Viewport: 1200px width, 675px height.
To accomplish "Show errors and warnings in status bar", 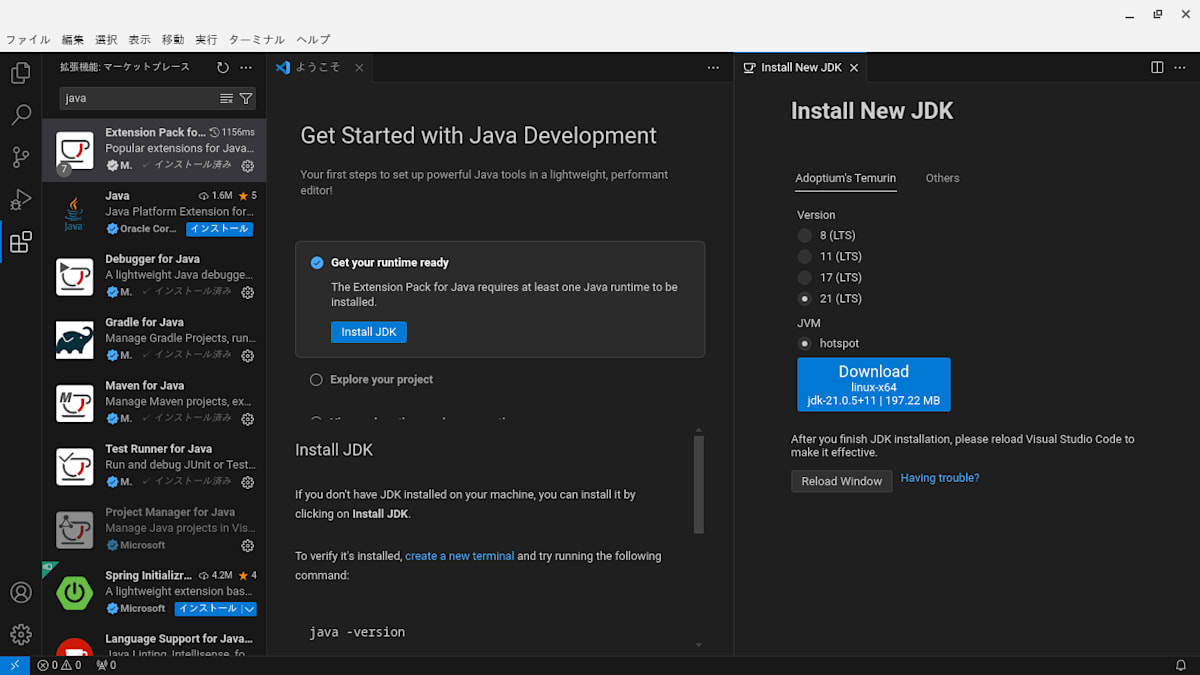I will (x=59, y=665).
